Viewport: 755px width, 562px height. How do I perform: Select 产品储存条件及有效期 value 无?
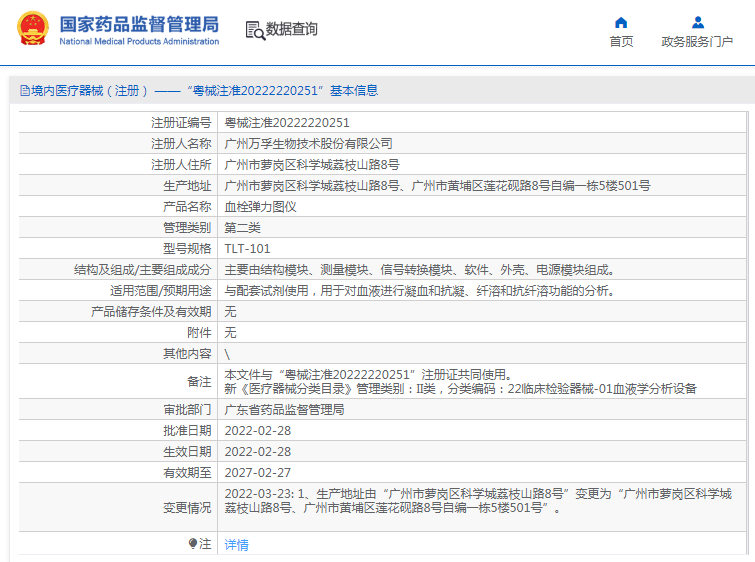coord(230,312)
